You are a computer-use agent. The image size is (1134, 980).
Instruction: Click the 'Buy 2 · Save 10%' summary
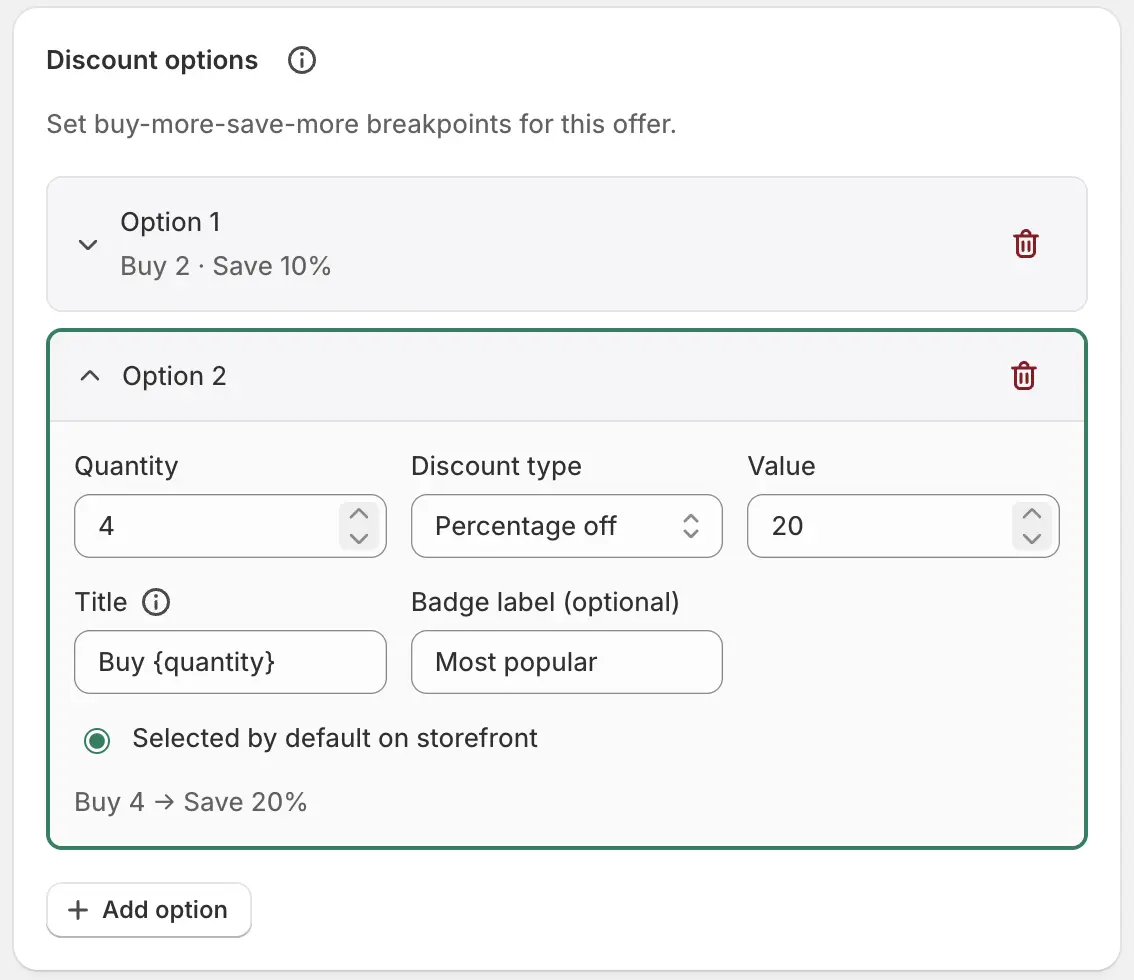226,266
